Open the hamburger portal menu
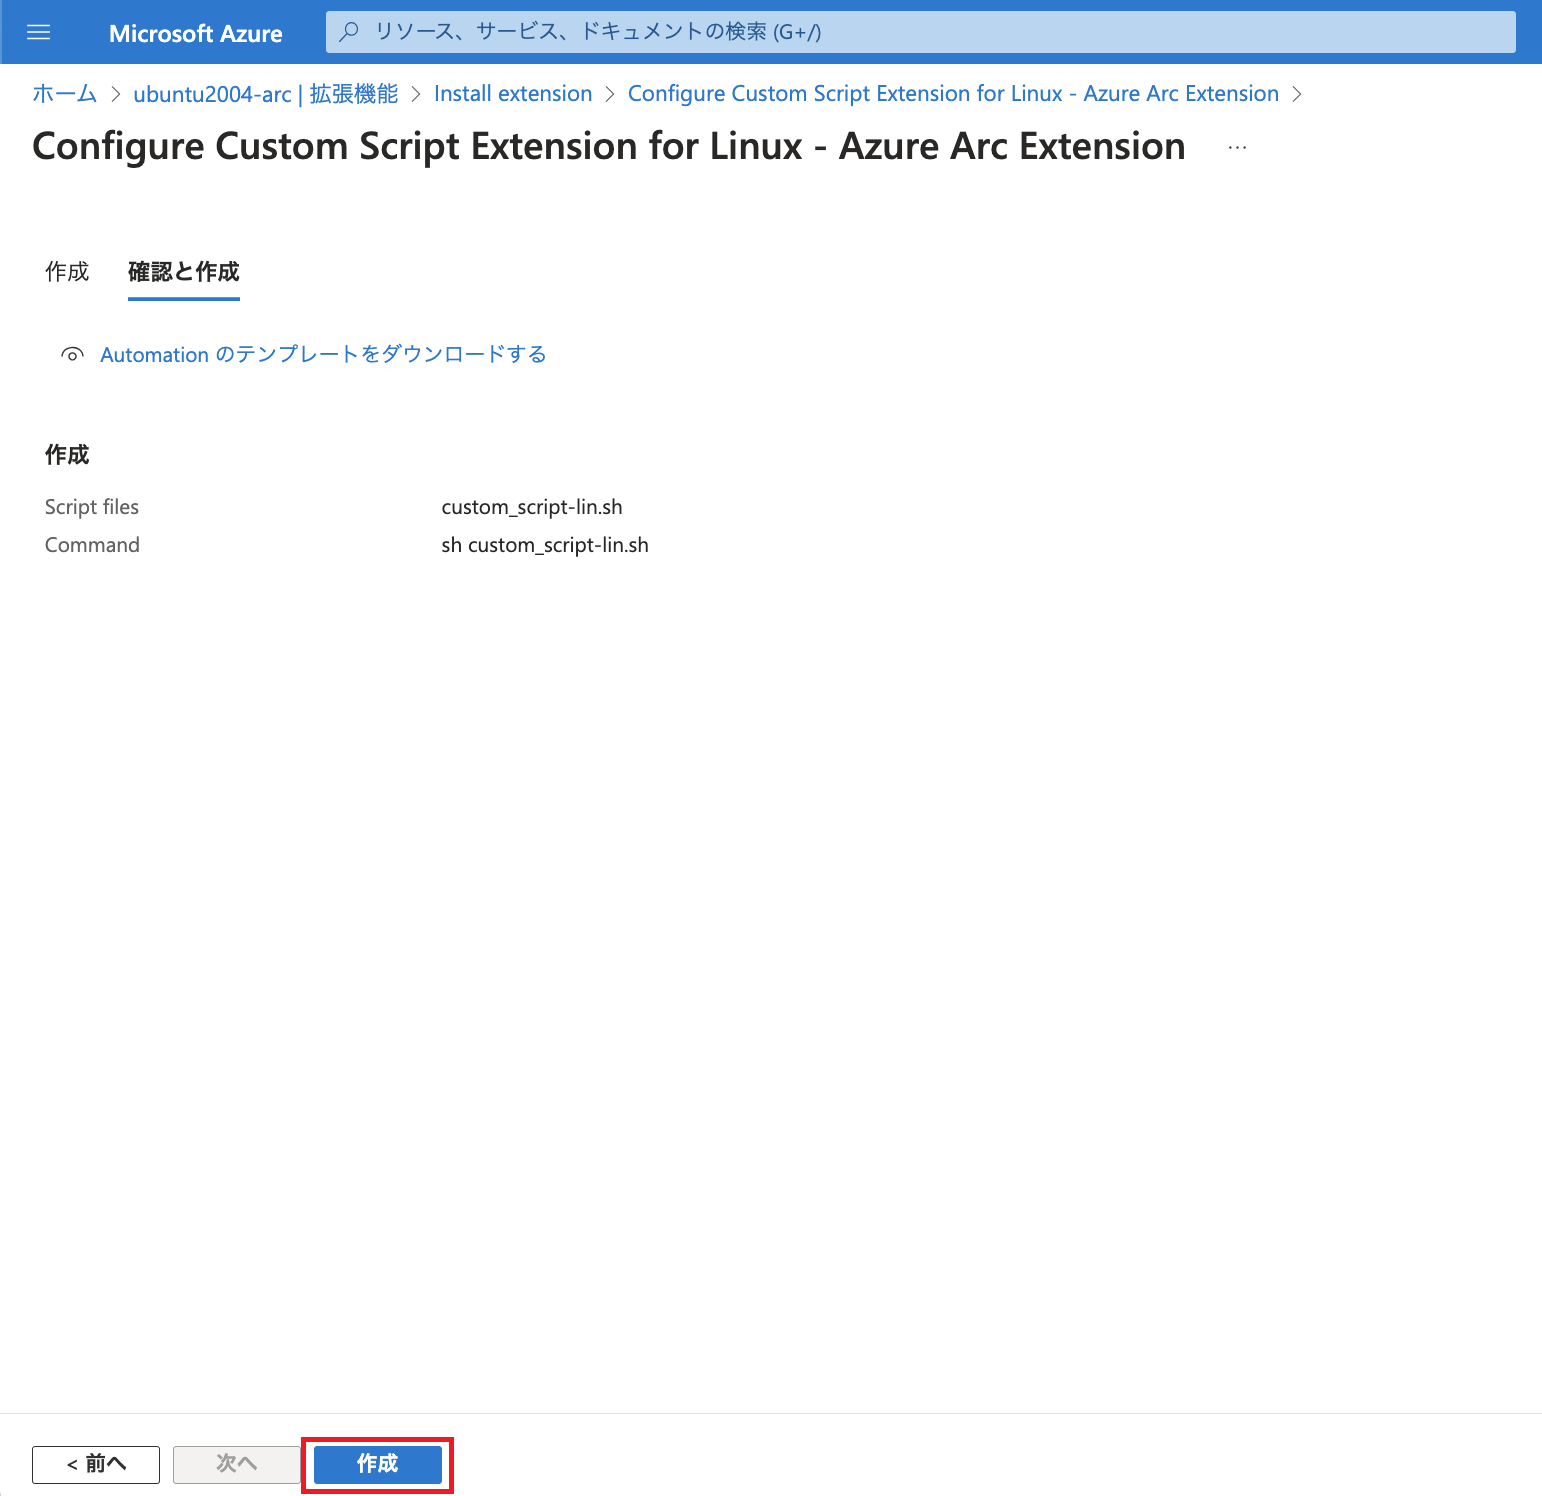 click(38, 33)
